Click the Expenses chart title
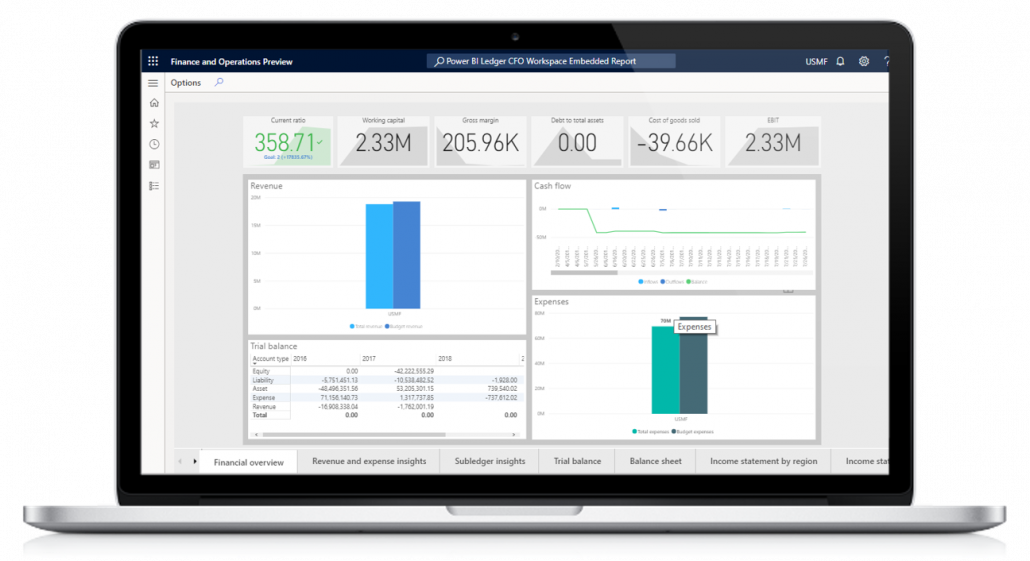This screenshot has height=561, width=1030. [x=551, y=302]
